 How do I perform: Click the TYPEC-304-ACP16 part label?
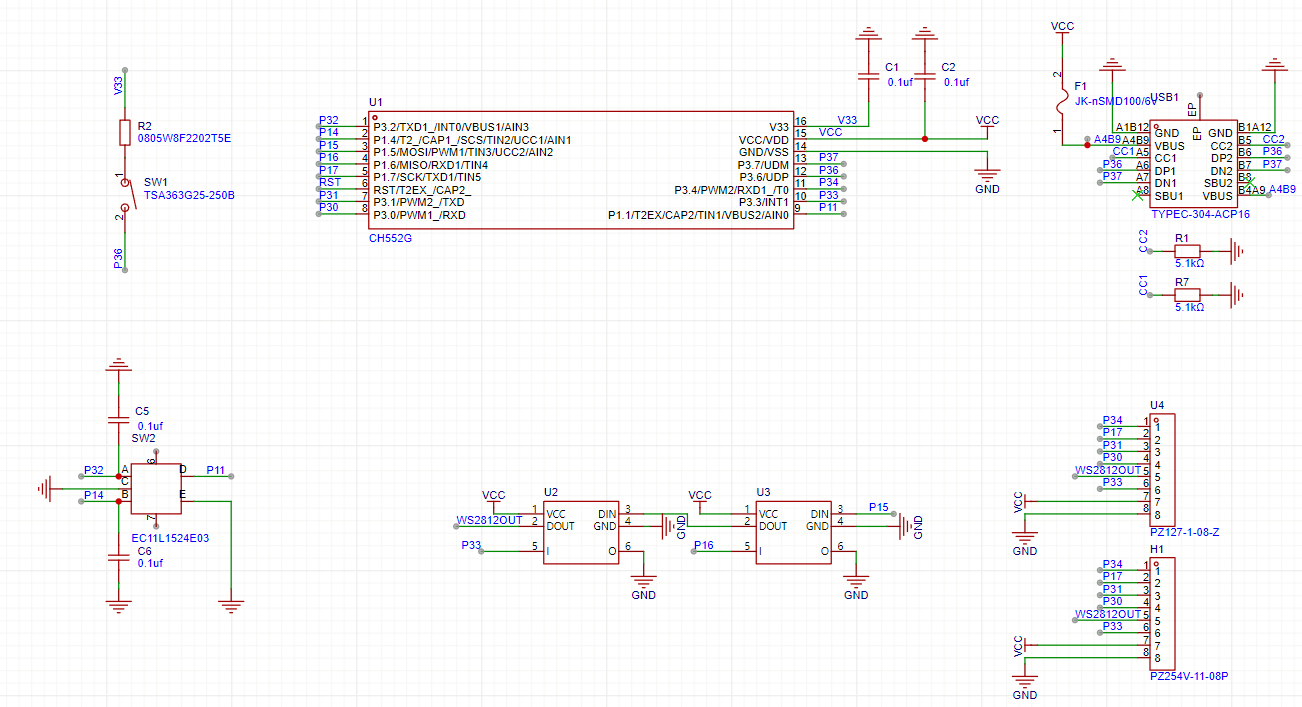[1200, 214]
